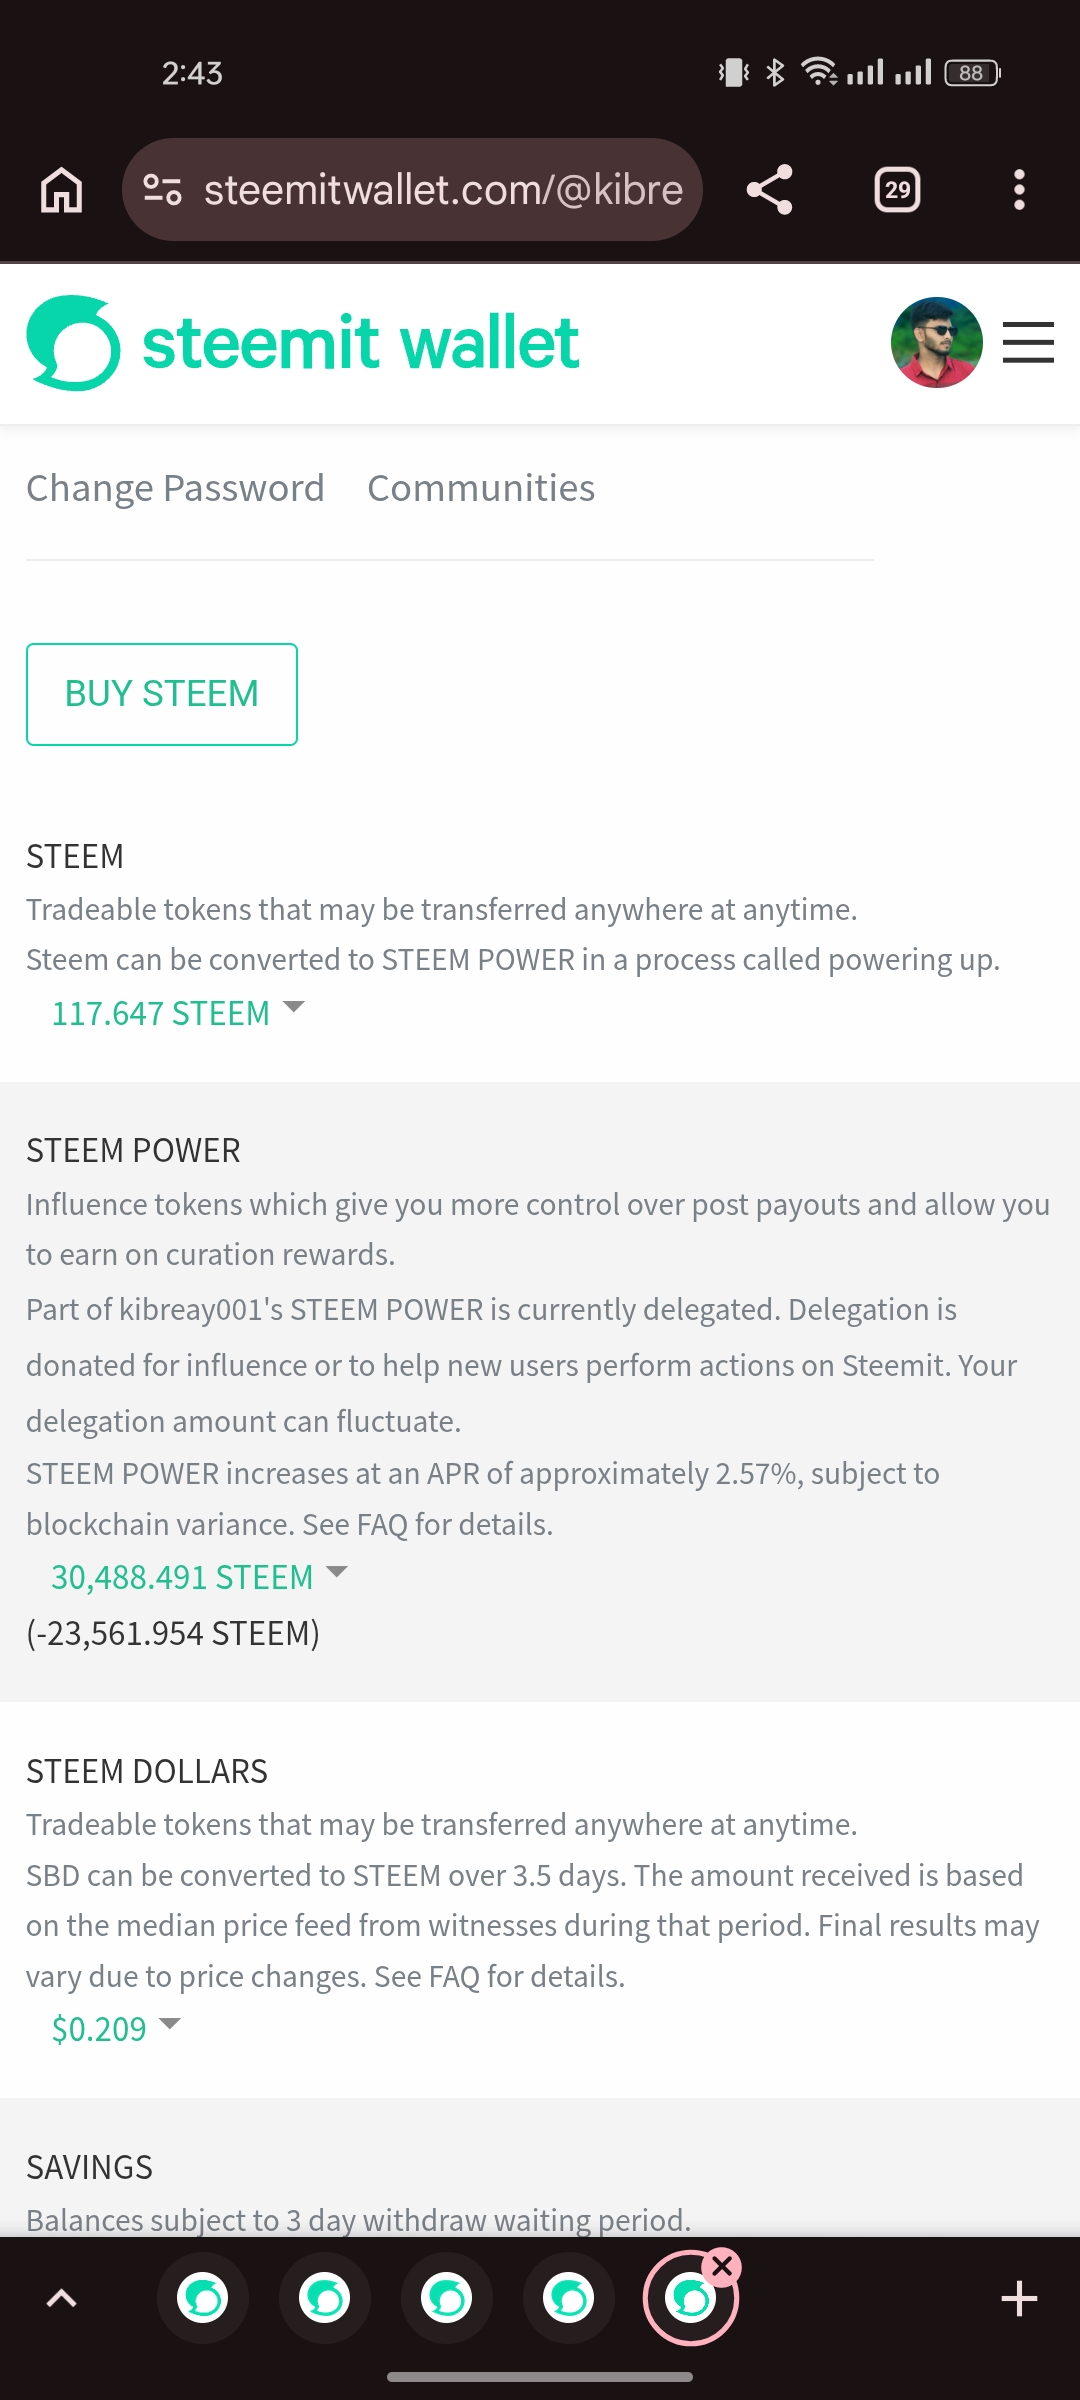
Task: Open browser three-dot overflow menu
Action: (x=1018, y=190)
